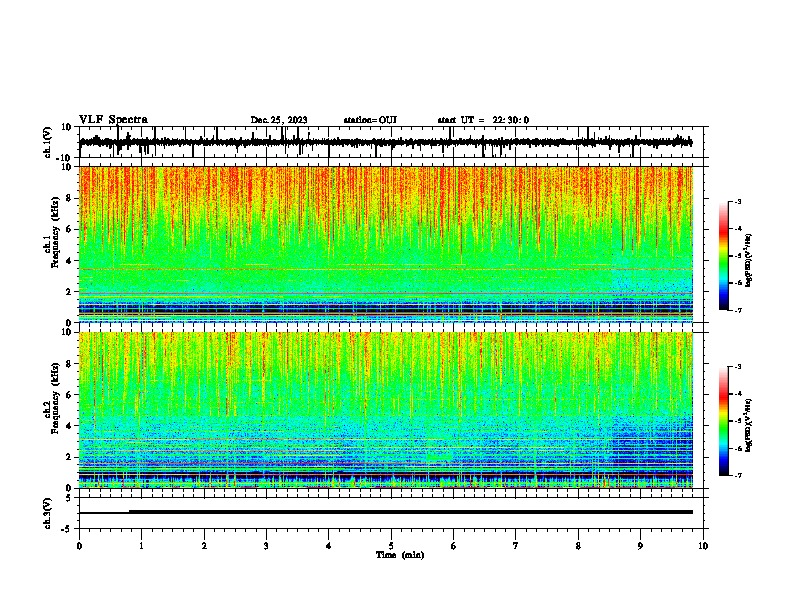Image resolution: width=792 pixels, height=612 pixels.
Task: Click the lower color bar log(PSD) unit label
Action: point(749,425)
